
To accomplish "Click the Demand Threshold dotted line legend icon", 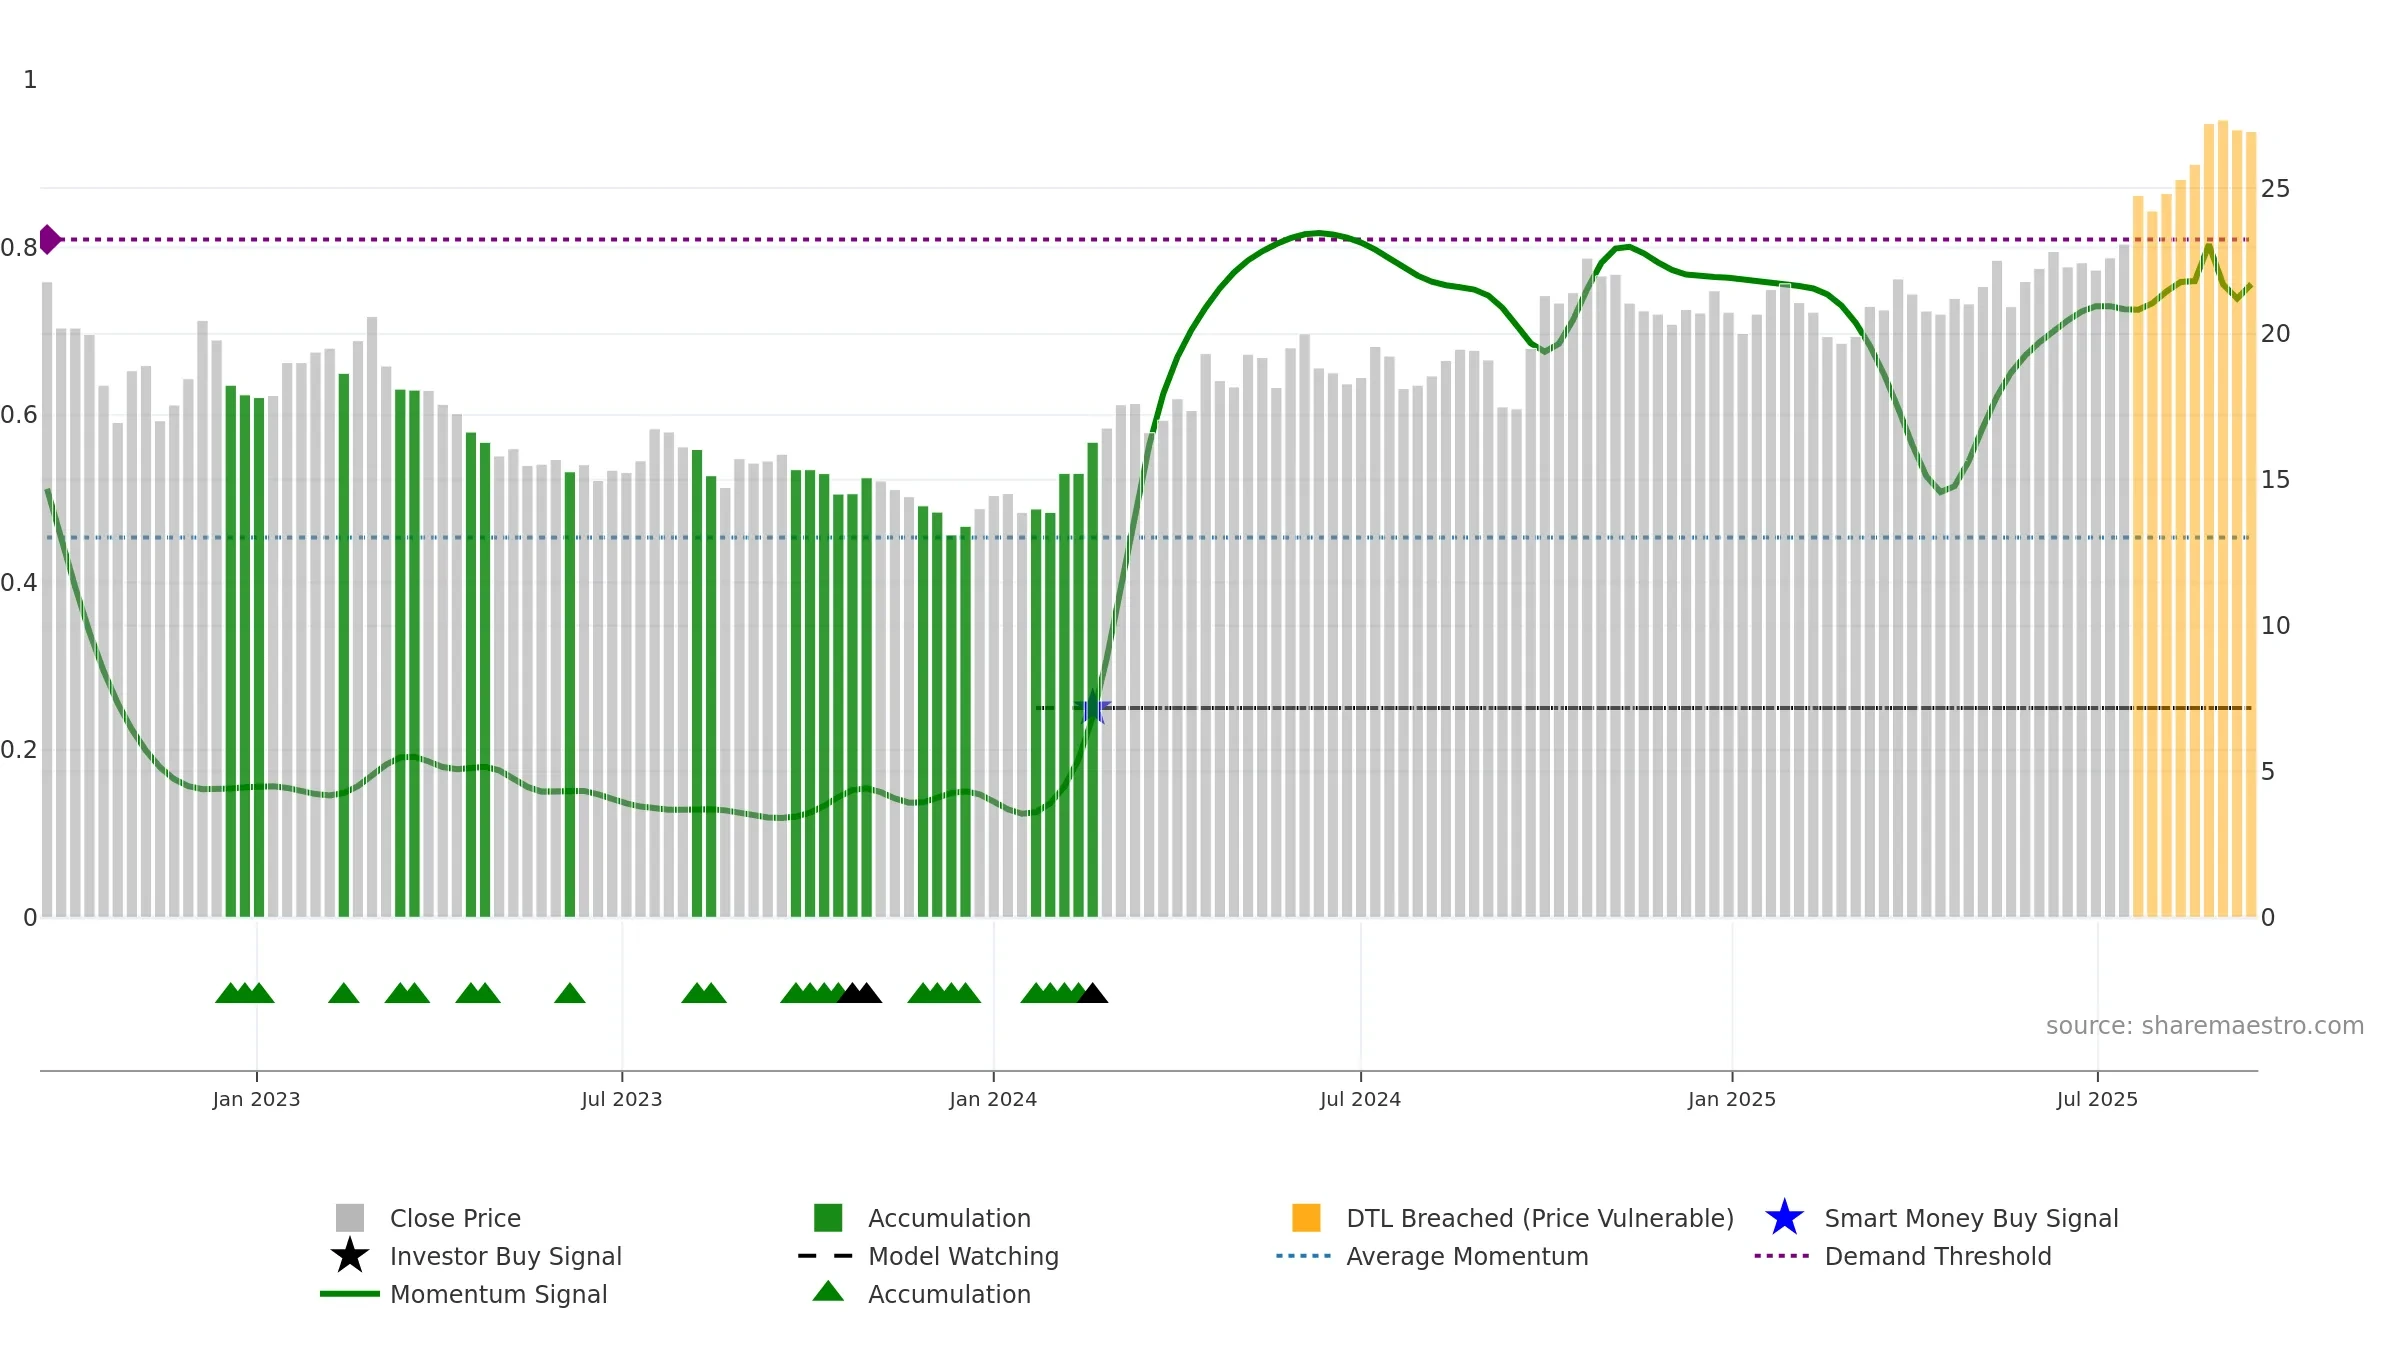I will point(1782,1256).
